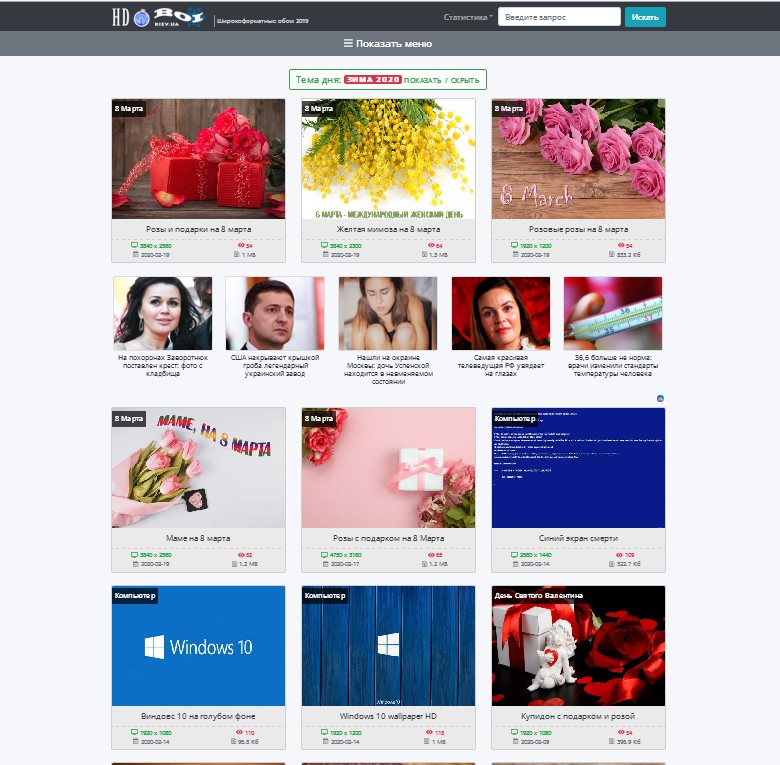Viewport: 780px width, 765px height.
Task: Click calendar icon under Синий экран смерти
Action: click(516, 564)
